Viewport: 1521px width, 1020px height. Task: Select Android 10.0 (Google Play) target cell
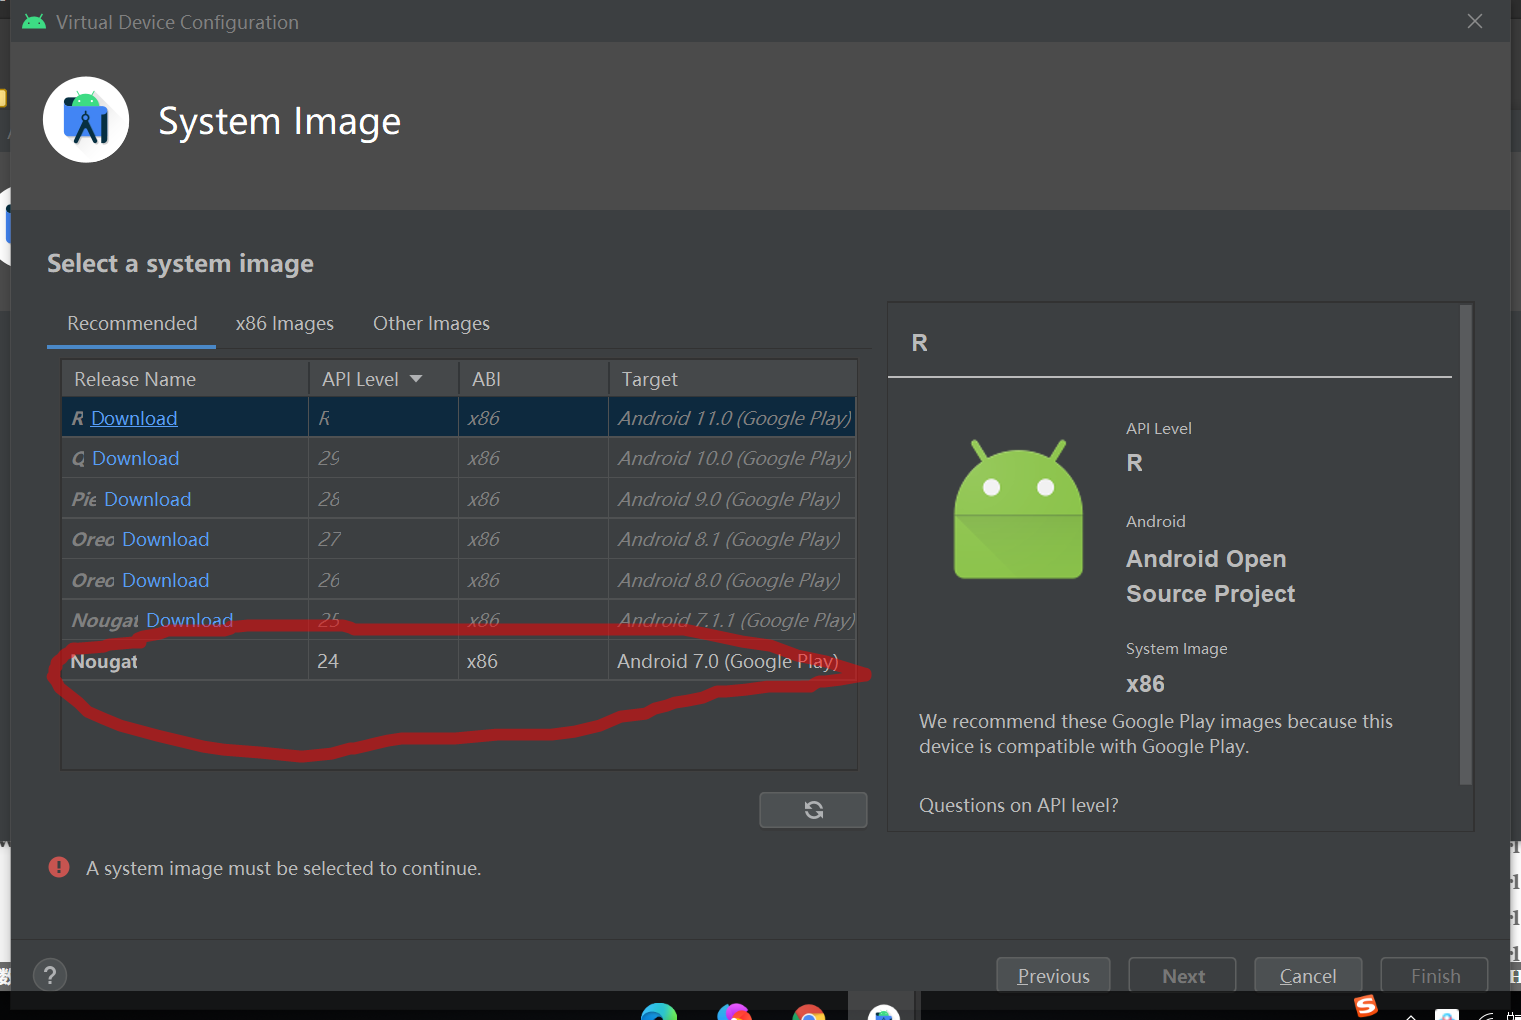(734, 458)
